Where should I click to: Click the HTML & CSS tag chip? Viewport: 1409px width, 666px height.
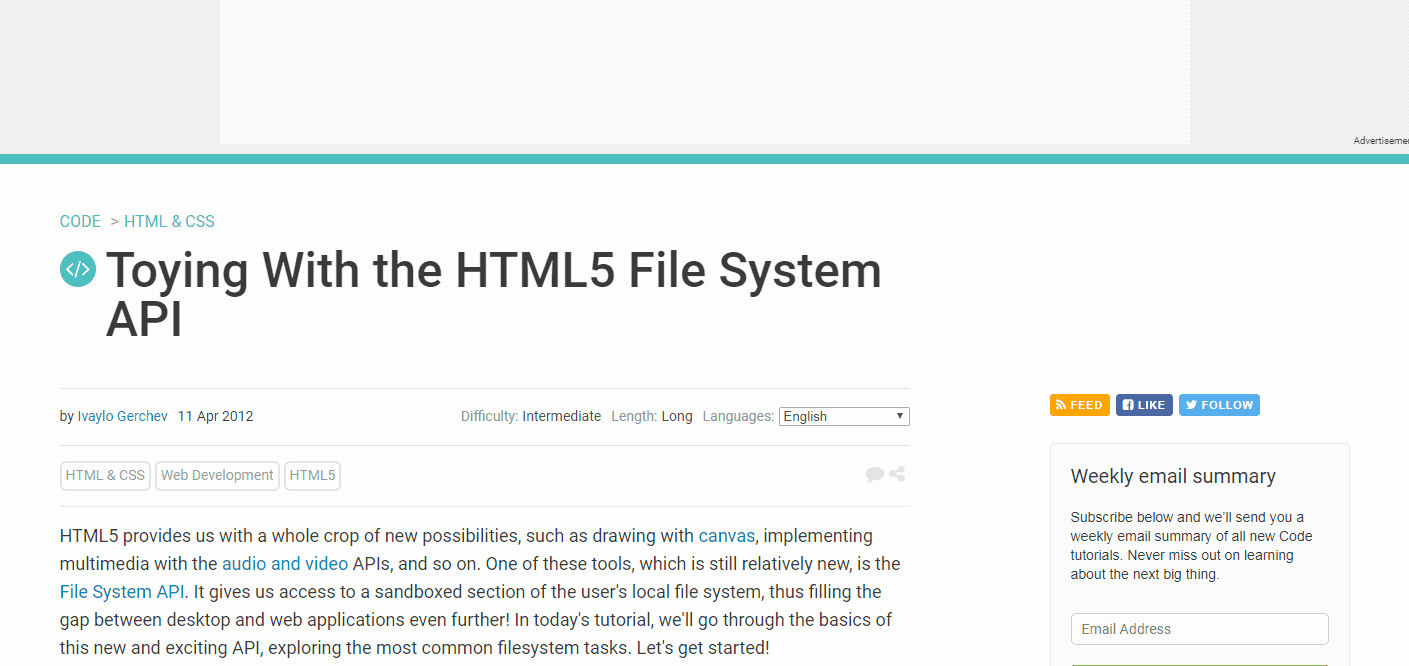pos(104,475)
